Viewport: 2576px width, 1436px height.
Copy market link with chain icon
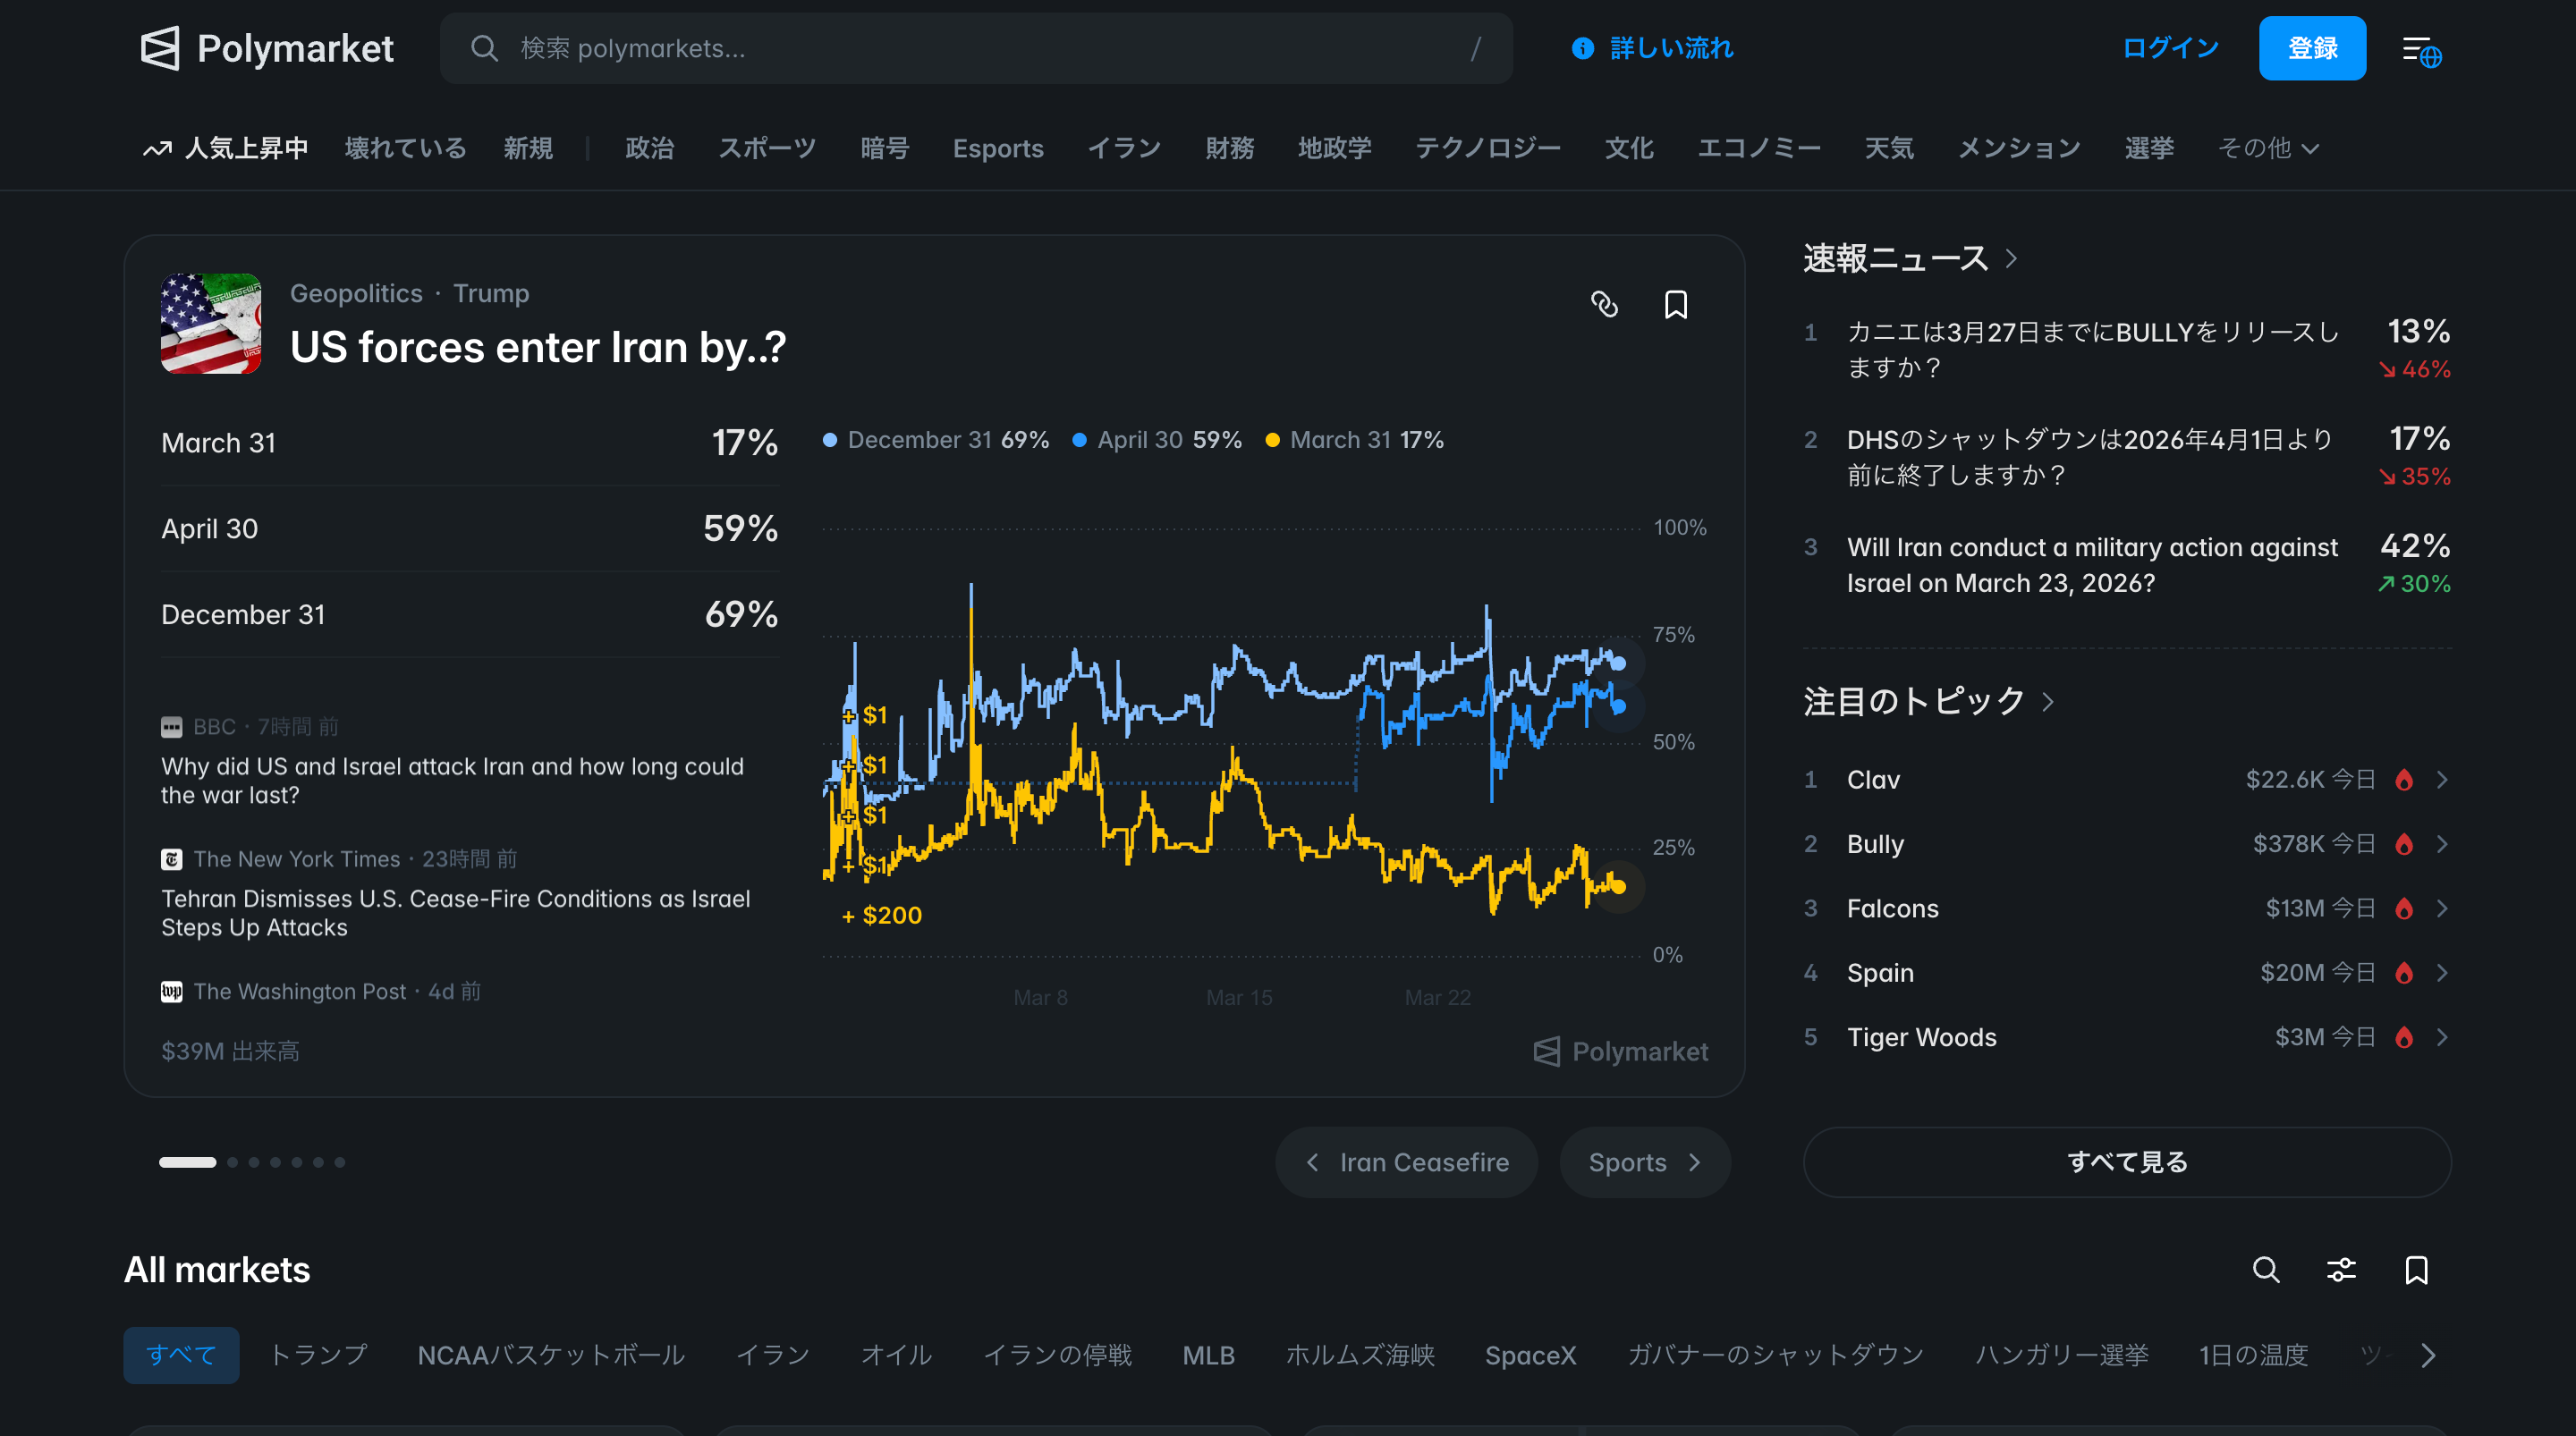1604,304
